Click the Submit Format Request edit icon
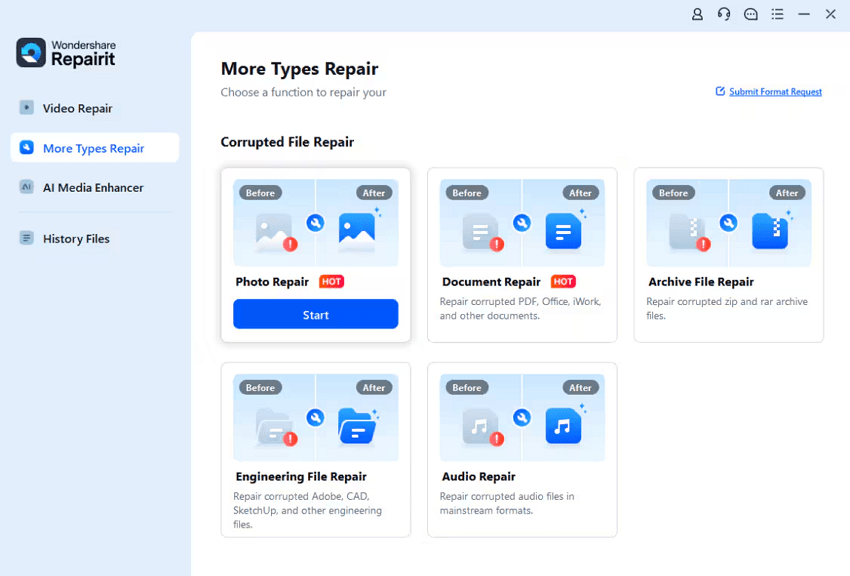Screen dimensions: 850x576 [720, 92]
